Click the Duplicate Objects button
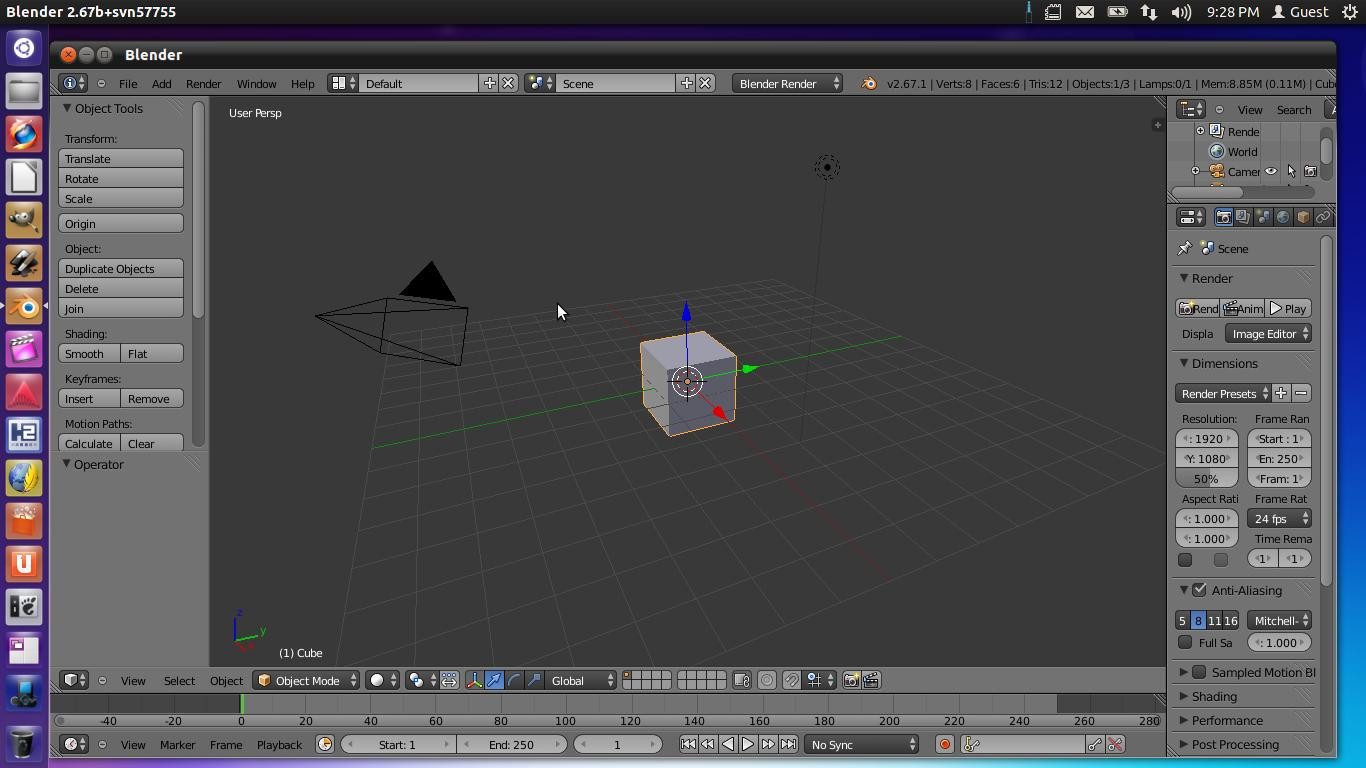Viewport: 1366px width, 768px height. [x=121, y=268]
